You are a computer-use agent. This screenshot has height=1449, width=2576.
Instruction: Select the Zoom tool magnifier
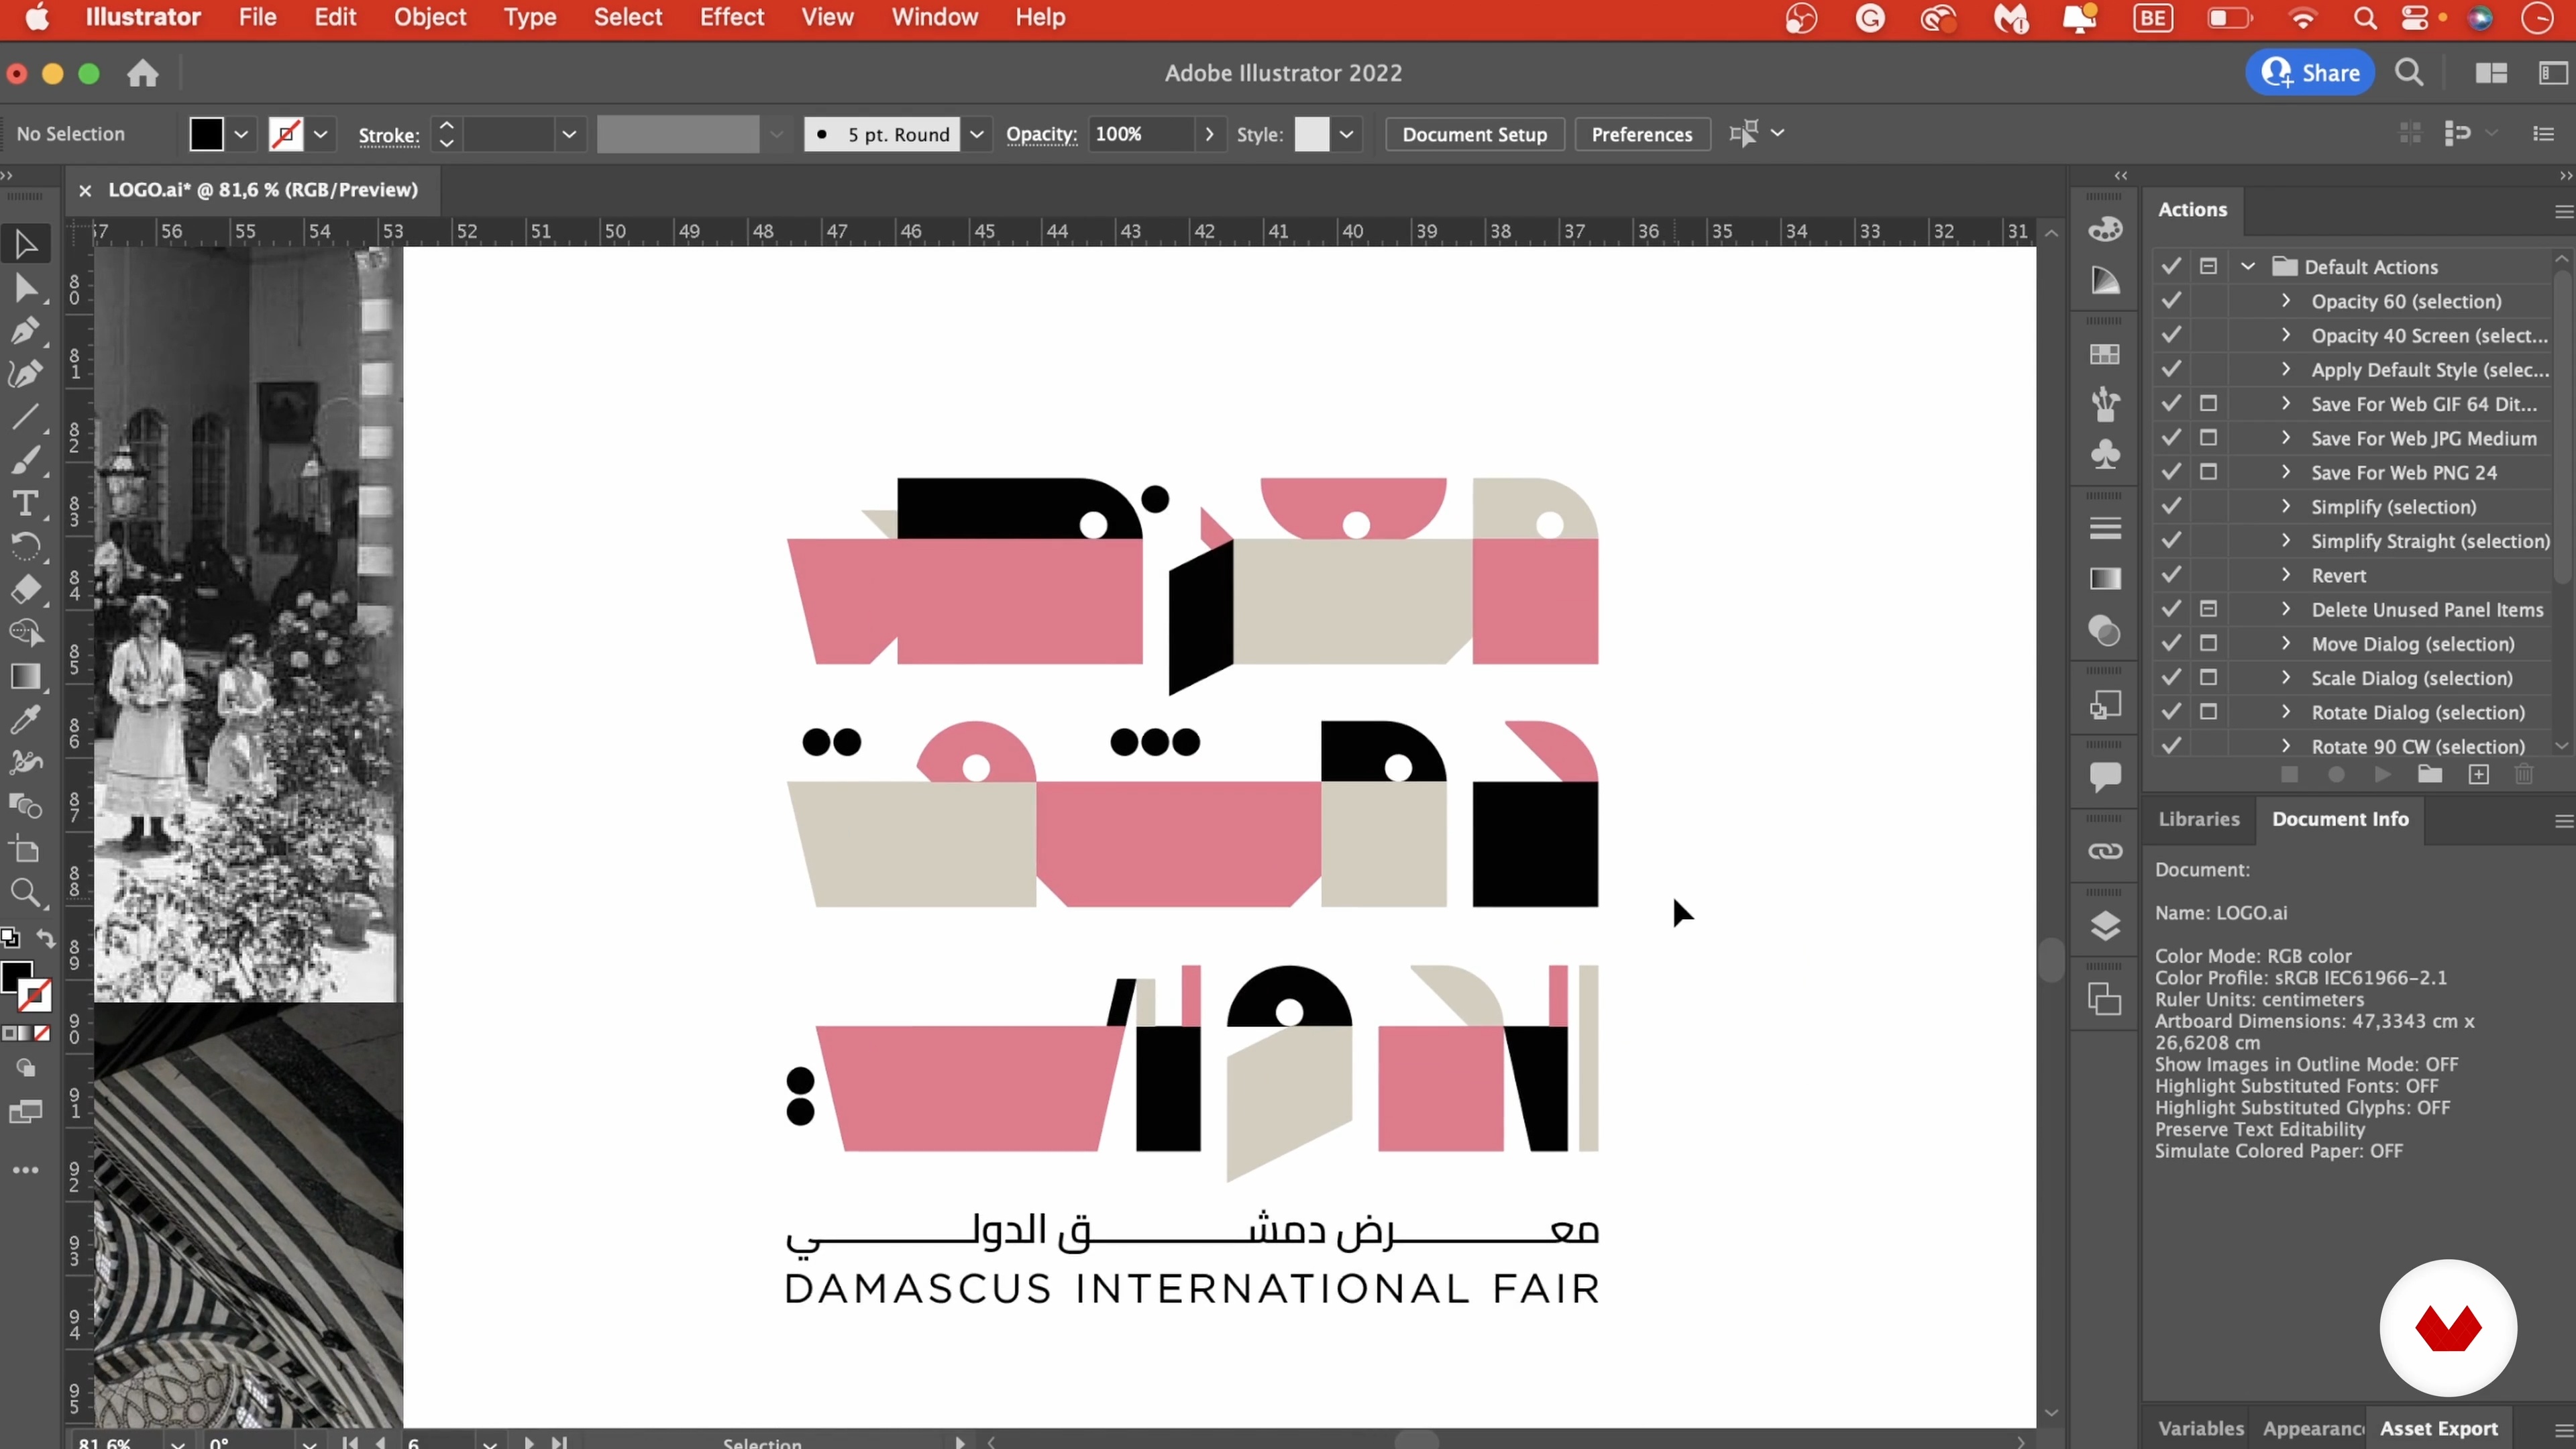pos(26,893)
